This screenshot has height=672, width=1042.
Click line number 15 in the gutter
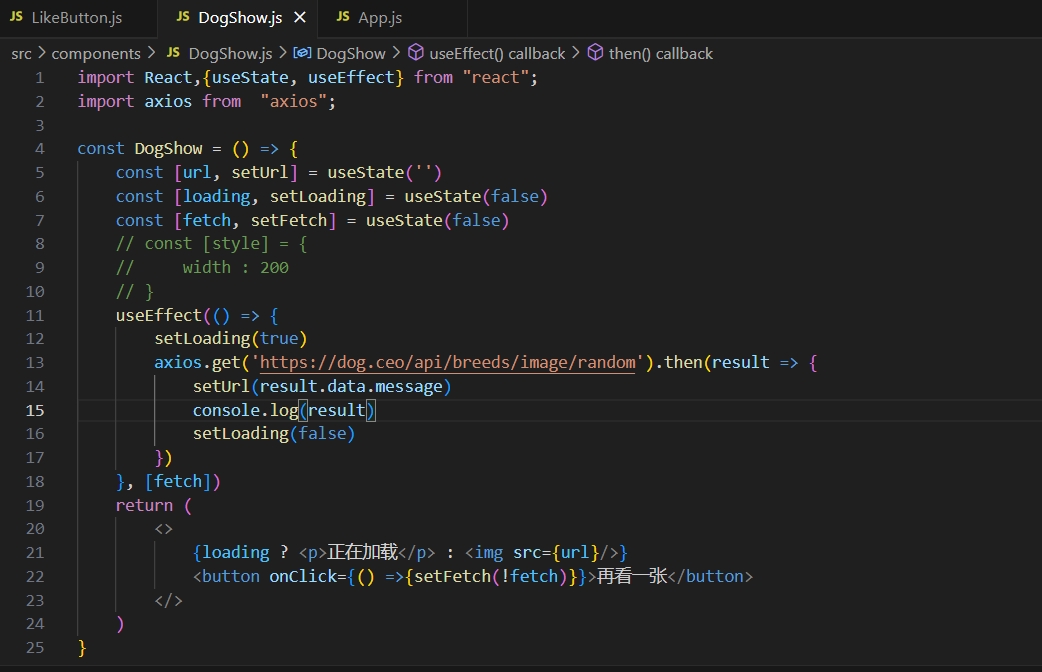click(x=35, y=411)
